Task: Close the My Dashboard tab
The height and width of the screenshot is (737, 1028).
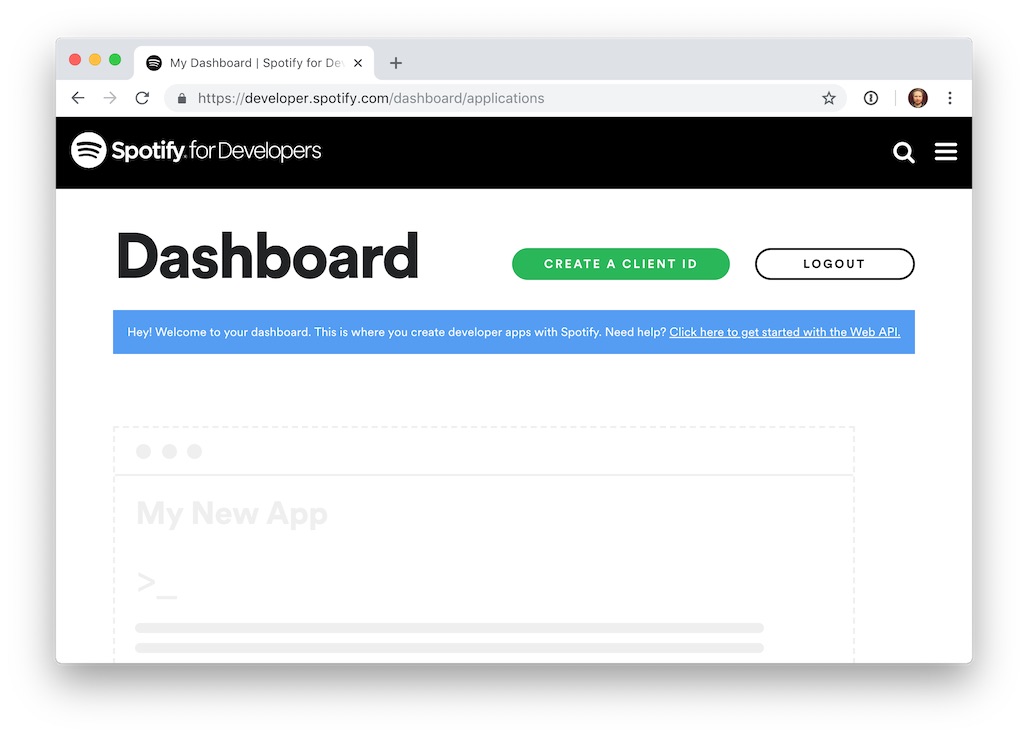Action: (x=358, y=63)
